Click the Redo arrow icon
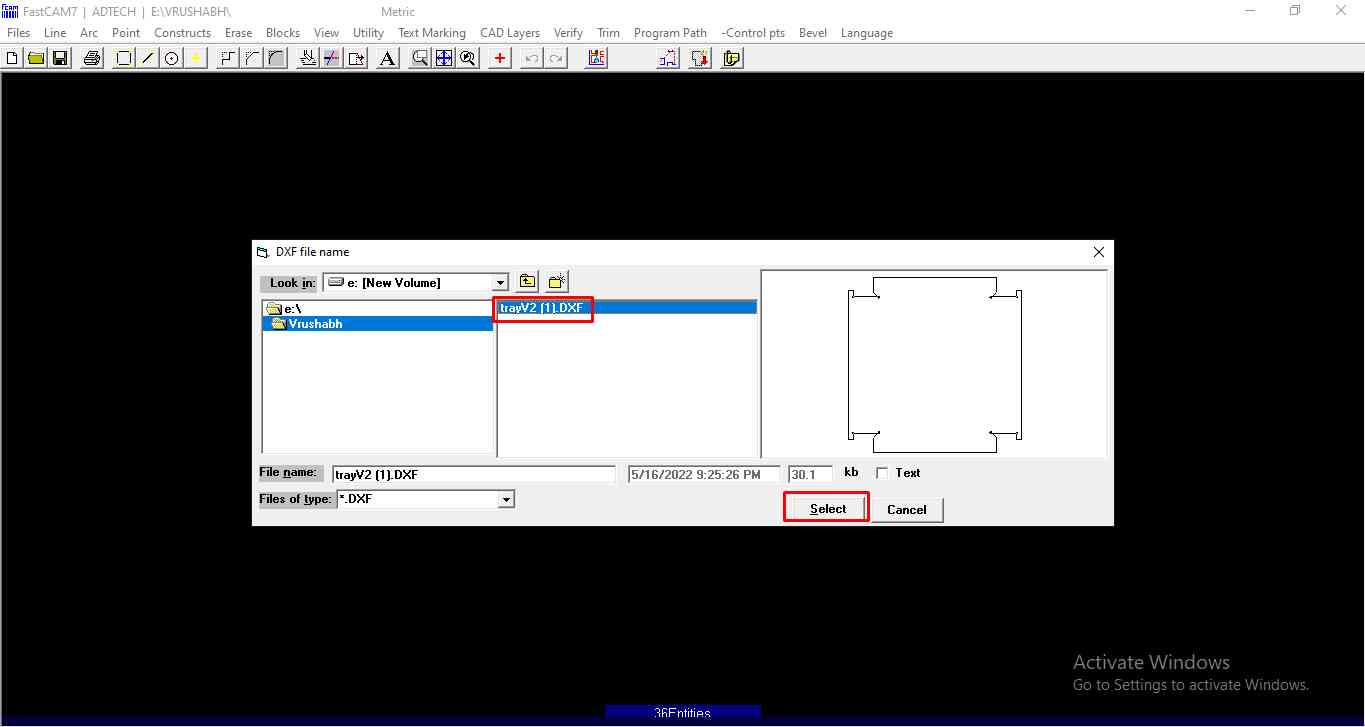 tap(556, 58)
